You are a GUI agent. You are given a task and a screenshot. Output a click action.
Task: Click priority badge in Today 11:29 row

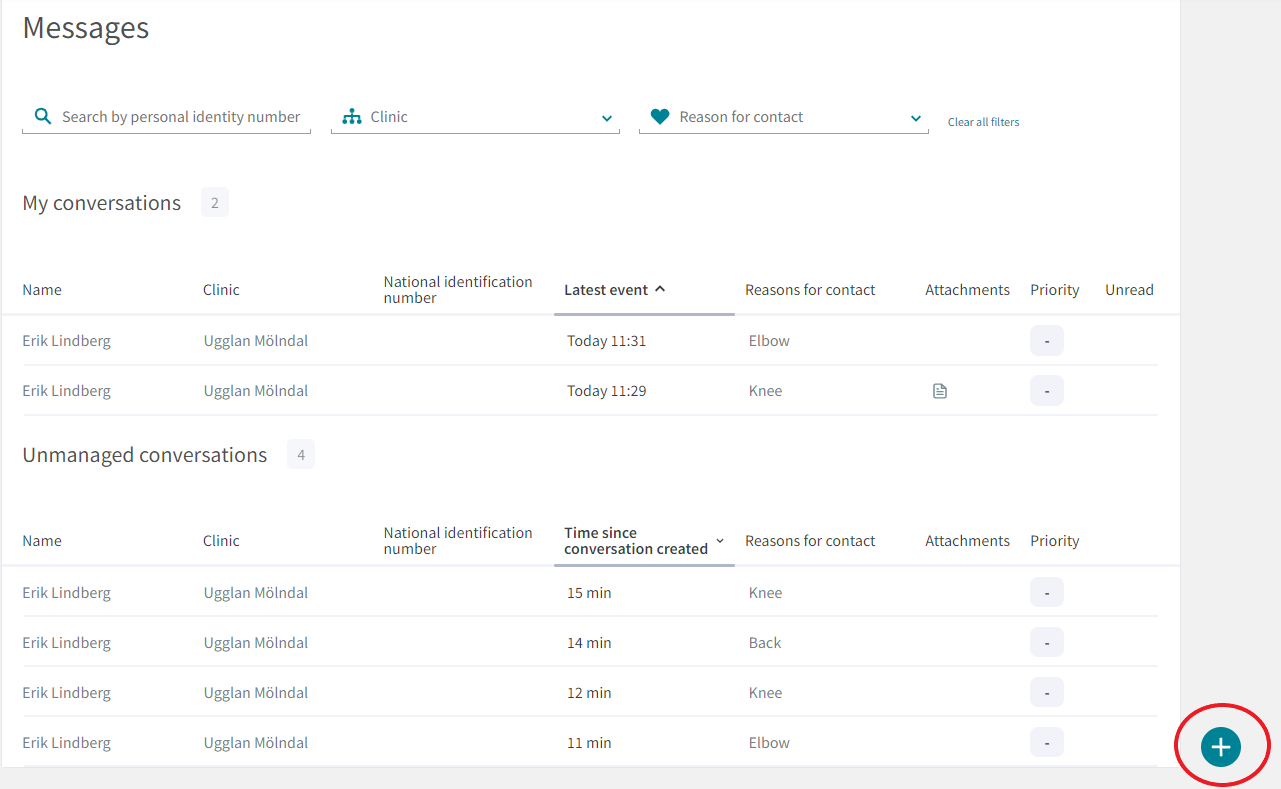[x=1047, y=391]
